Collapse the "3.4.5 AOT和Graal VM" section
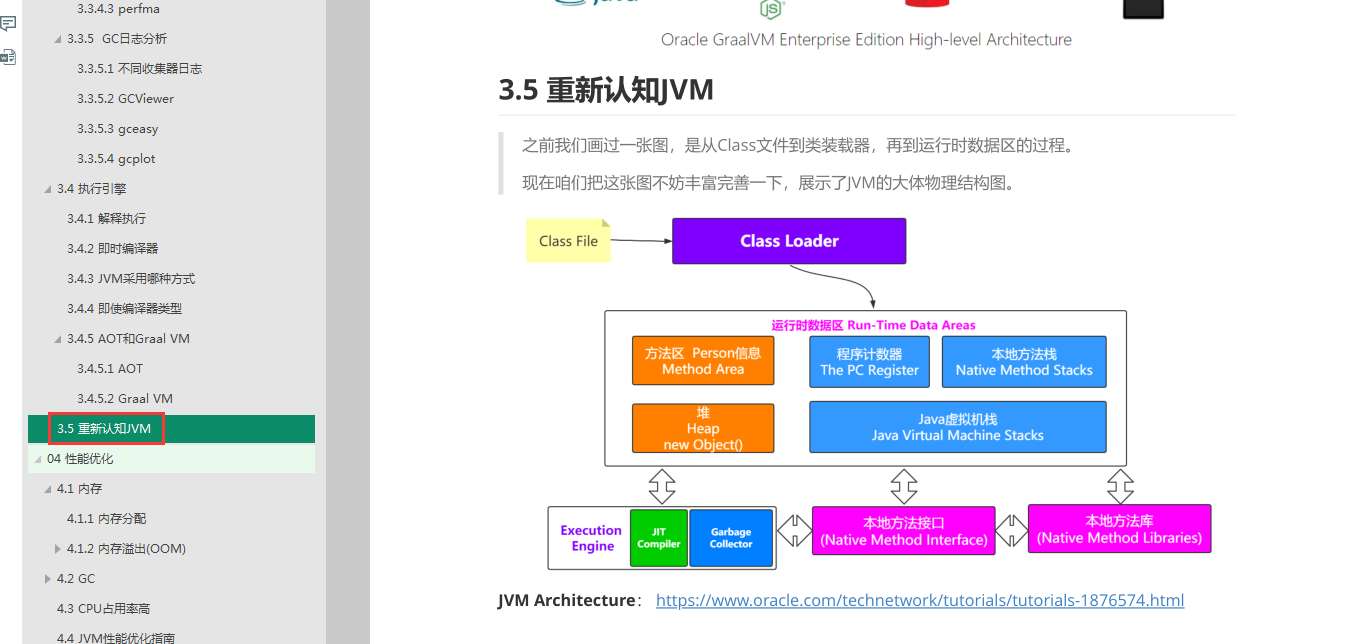The width and height of the screenshot is (1361, 644). [x=58, y=338]
